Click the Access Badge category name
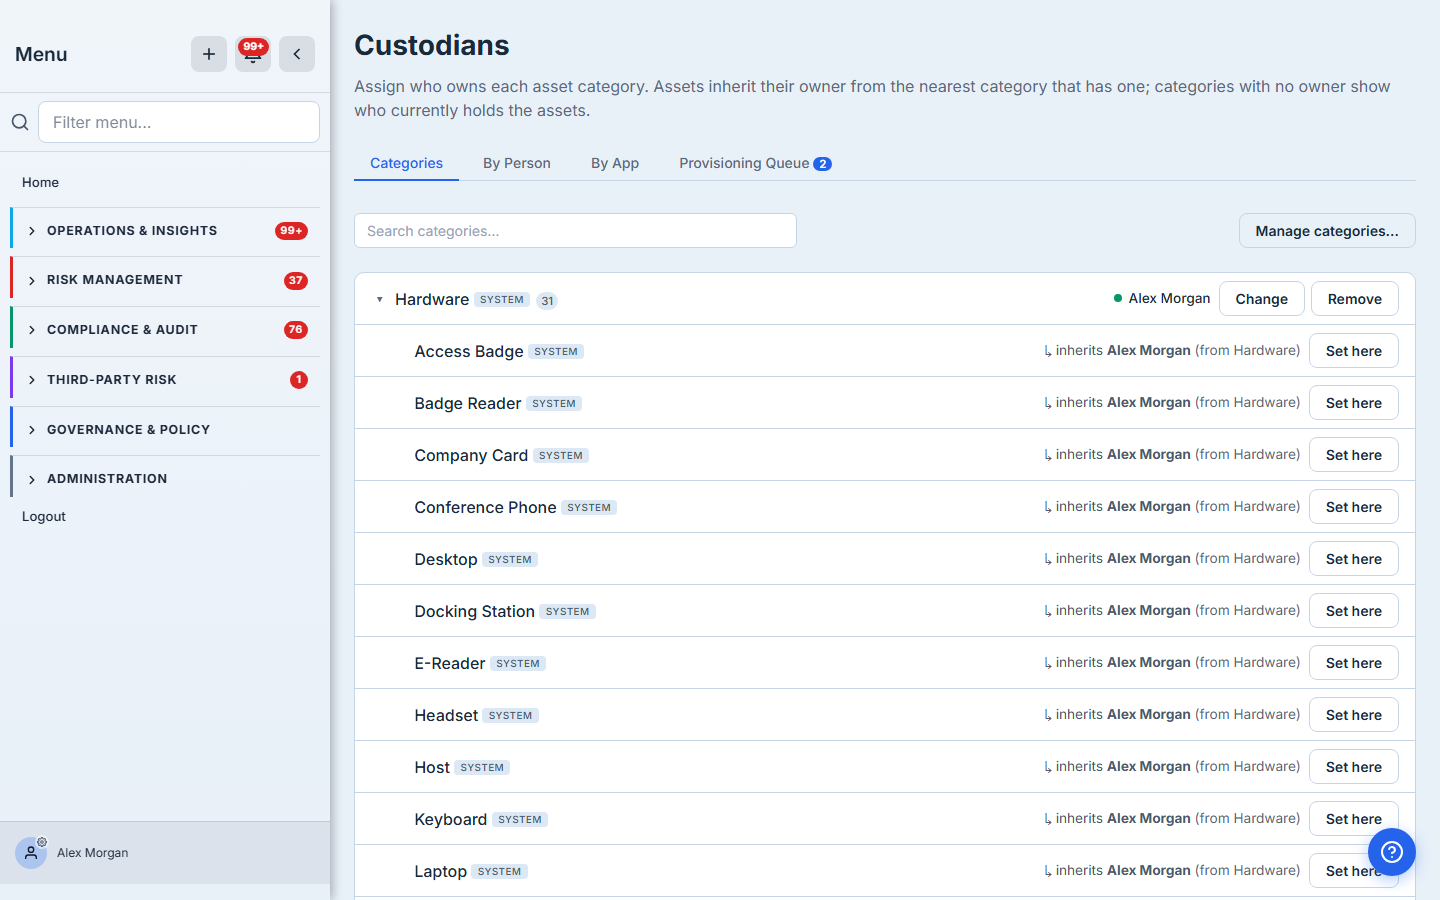The height and width of the screenshot is (900, 1440). [x=469, y=351]
